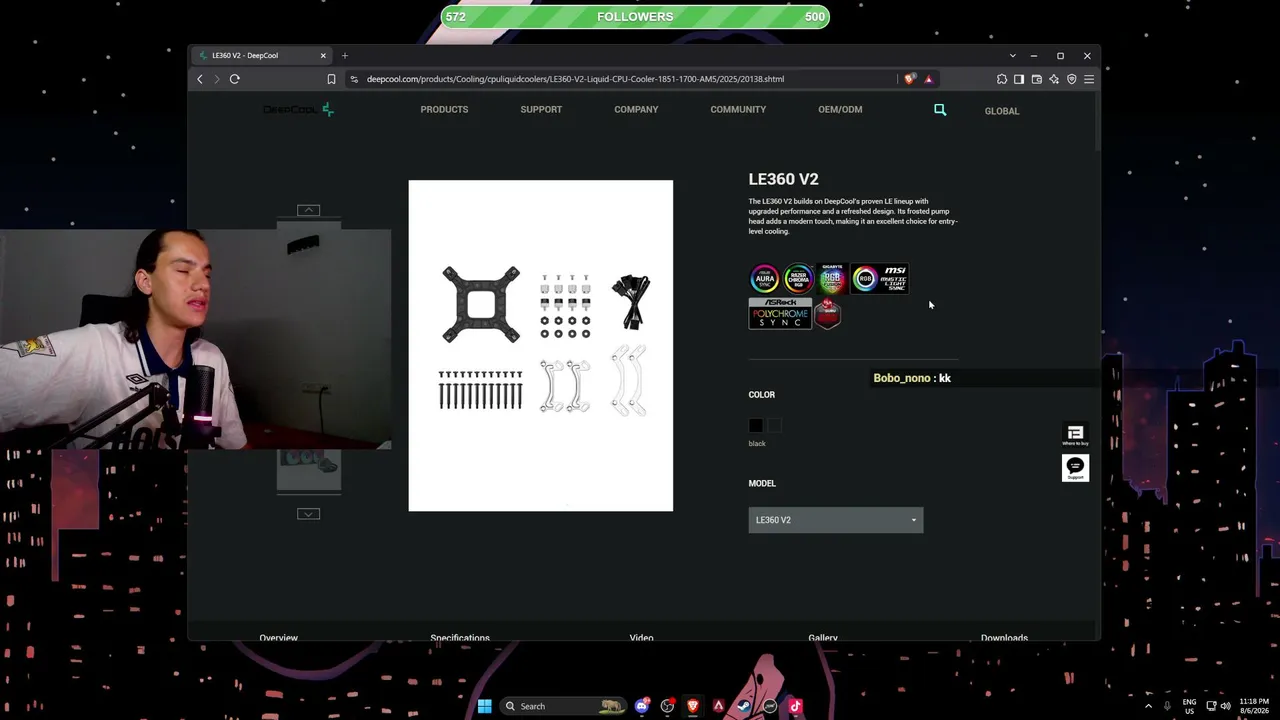Click the Where to buy icon
This screenshot has width=1280, height=720.
click(1075, 434)
